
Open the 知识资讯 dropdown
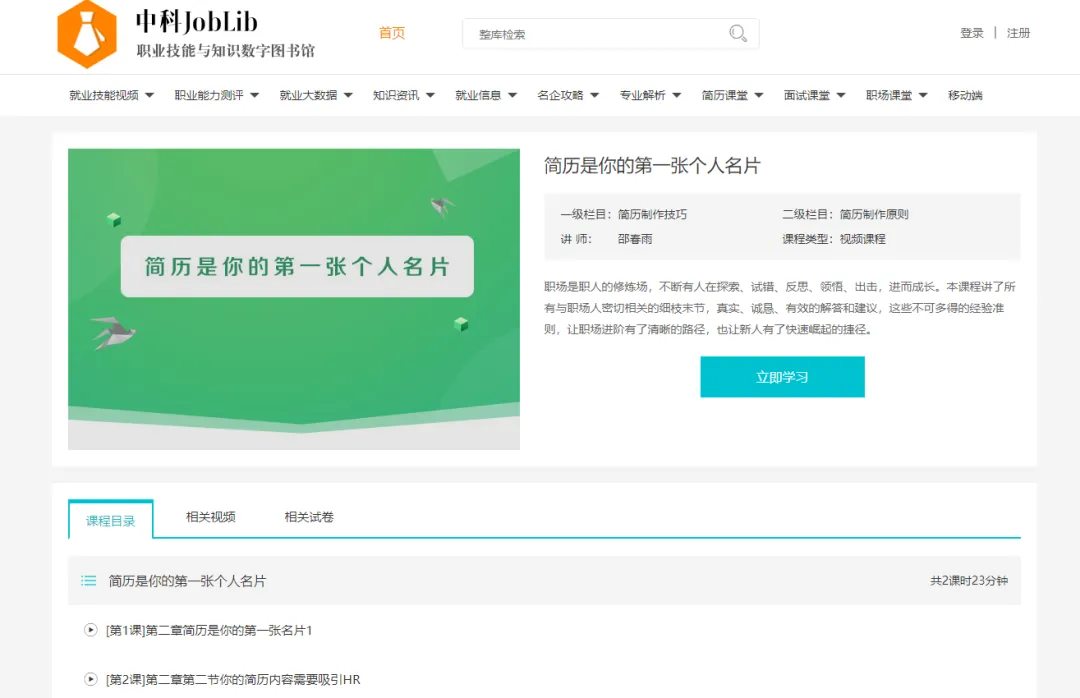coord(403,96)
